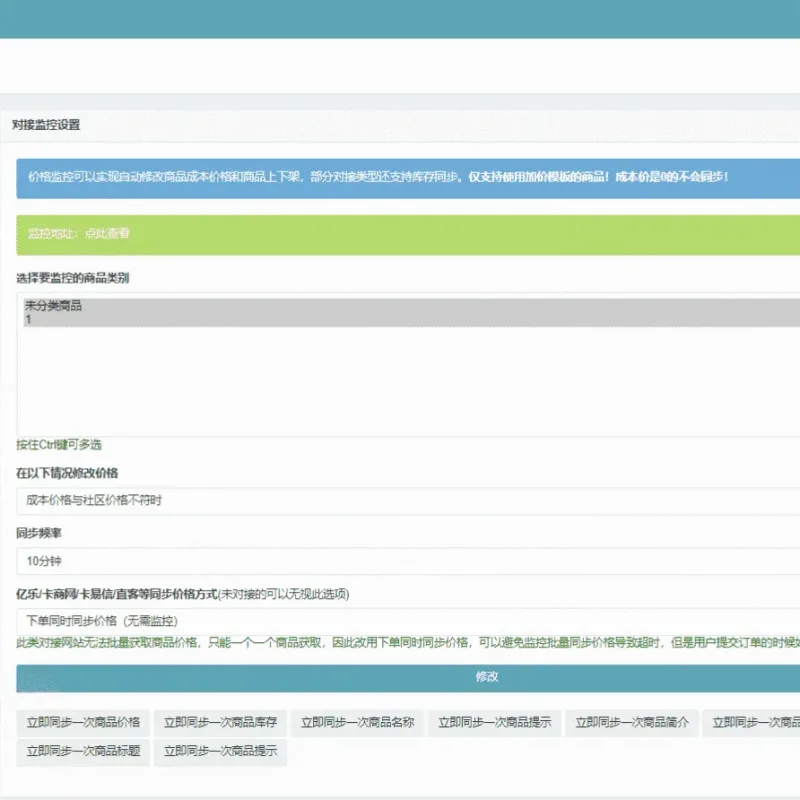Click 立即同步一次商品价格 button
Viewport: 800px width, 800px height.
tap(83, 722)
